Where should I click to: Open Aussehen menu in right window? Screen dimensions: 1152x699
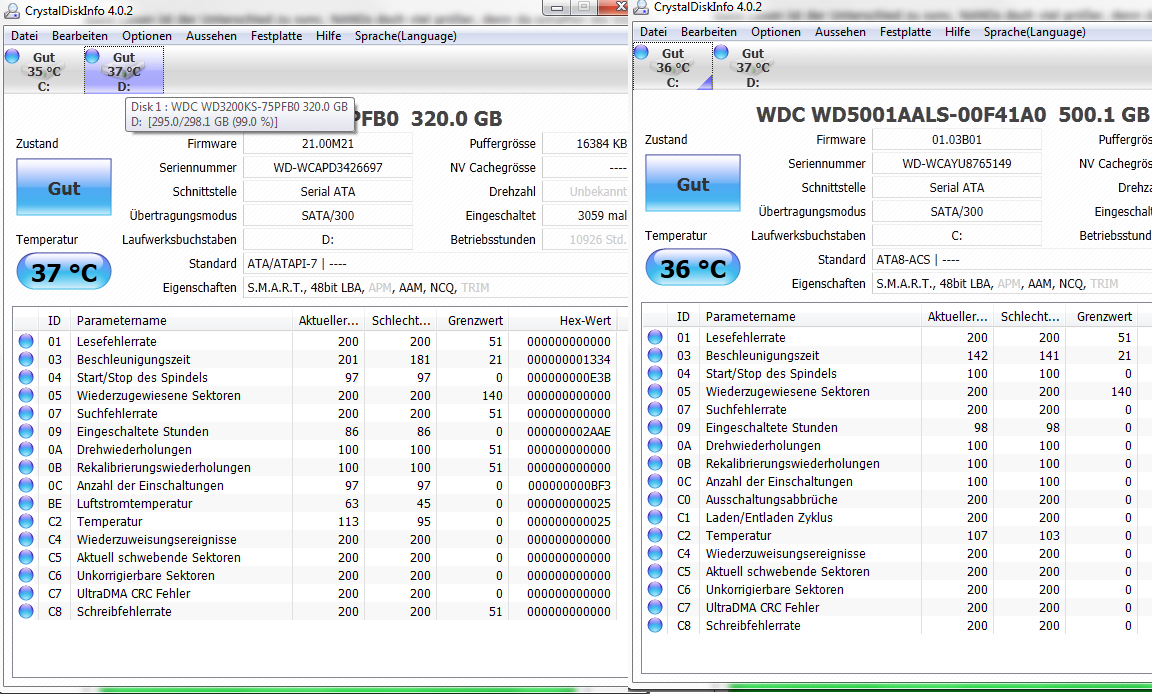pos(840,32)
